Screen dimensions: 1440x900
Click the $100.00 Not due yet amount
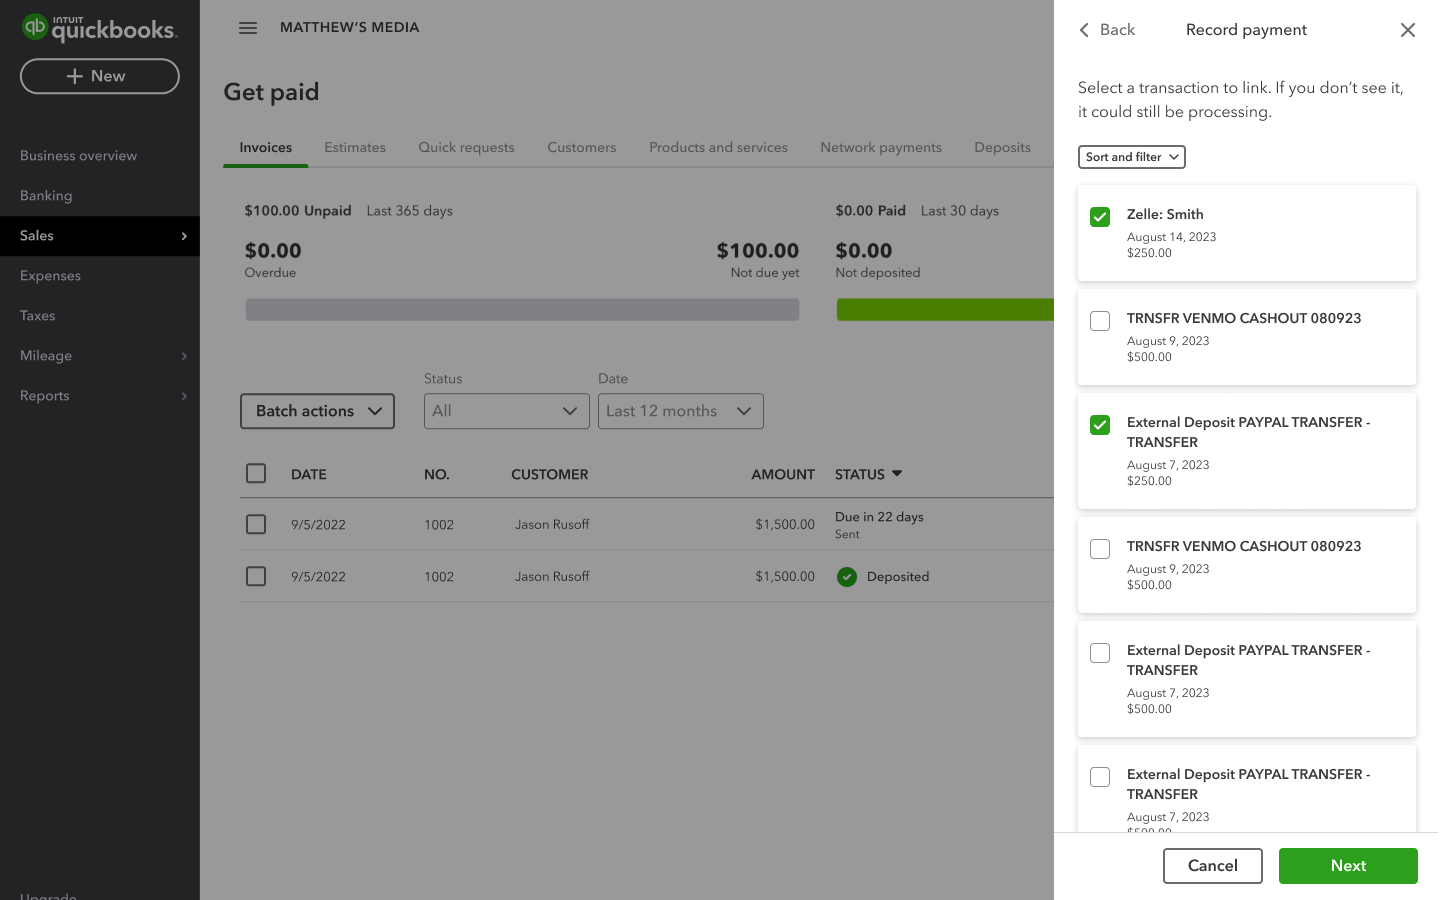(758, 251)
